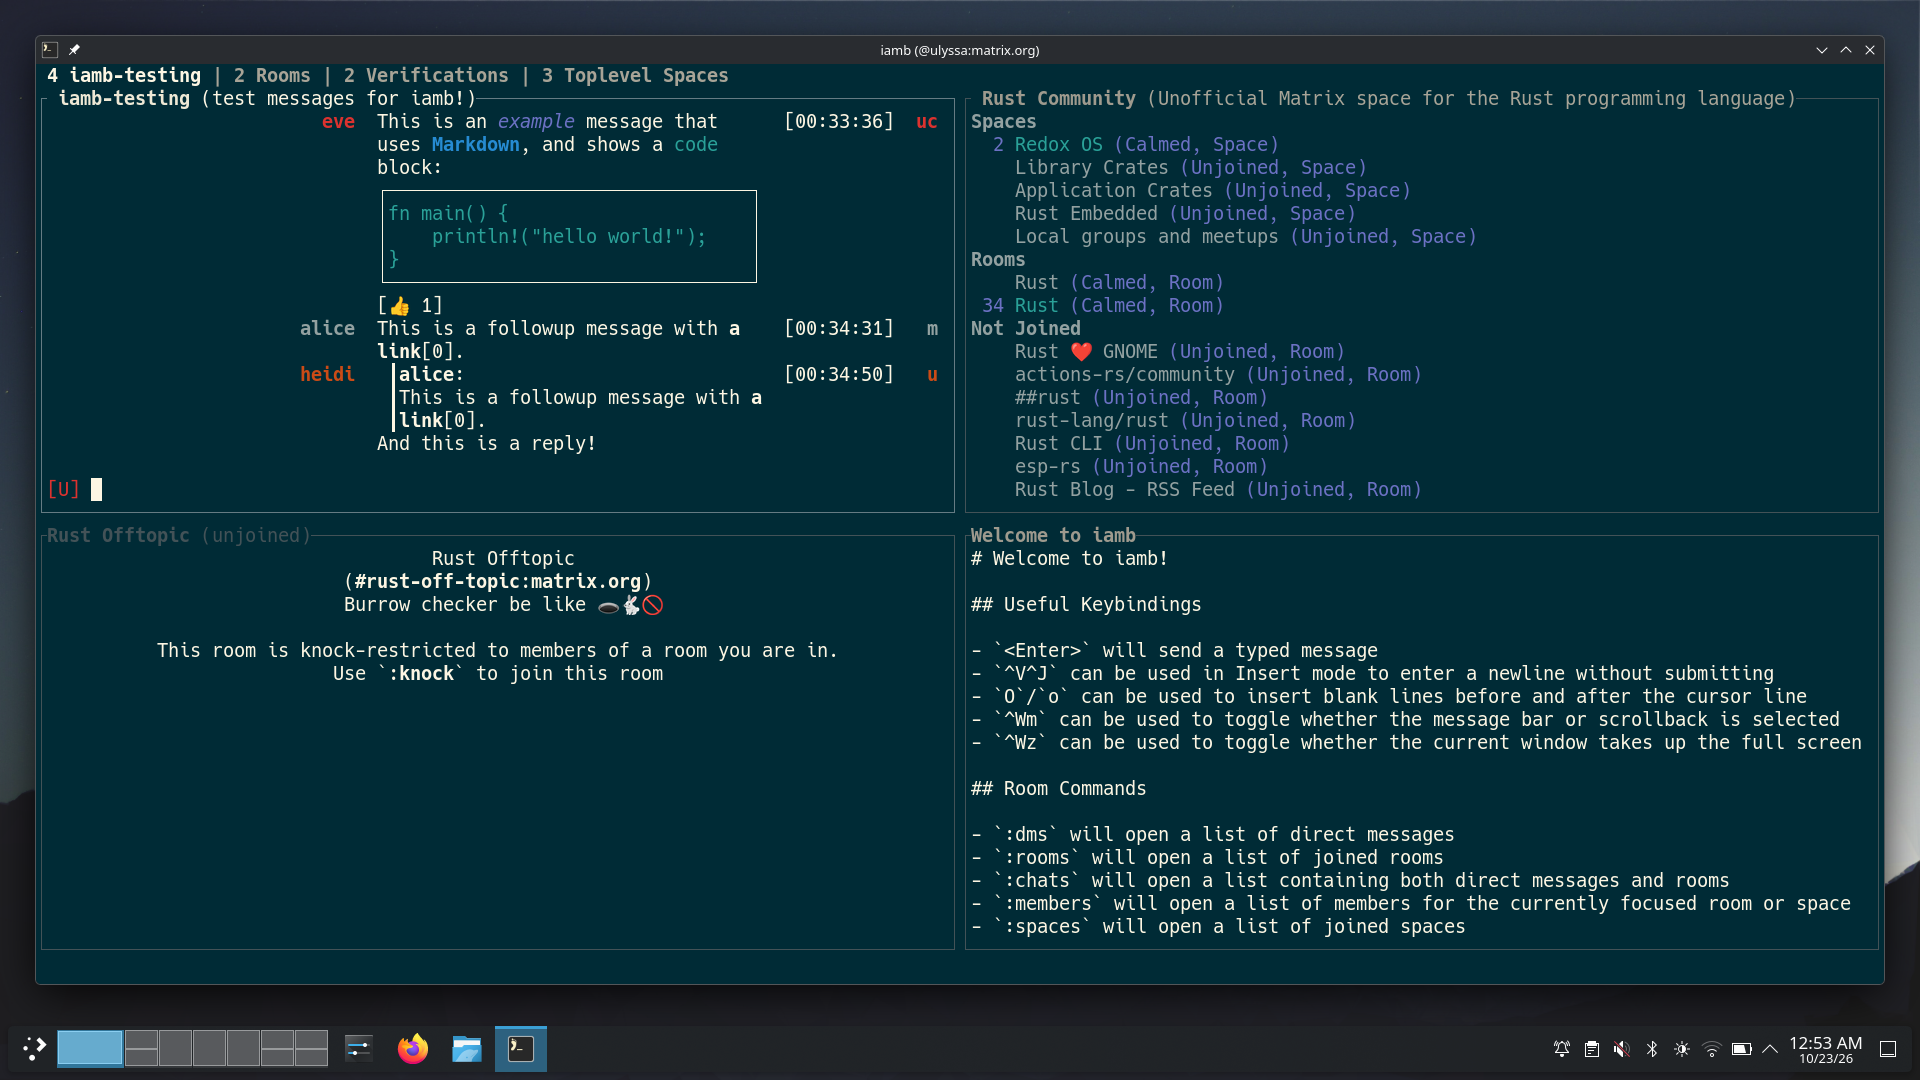The image size is (1920, 1080).
Task: Click the message input bar
Action: pos(498,489)
